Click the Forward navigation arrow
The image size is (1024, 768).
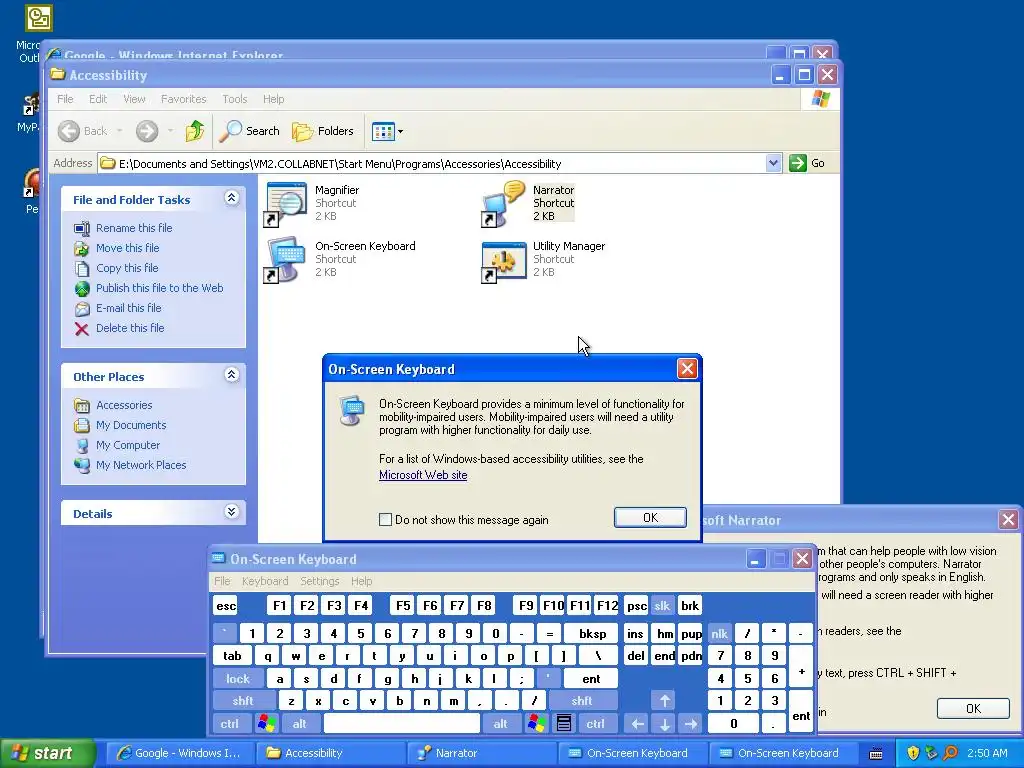point(147,131)
